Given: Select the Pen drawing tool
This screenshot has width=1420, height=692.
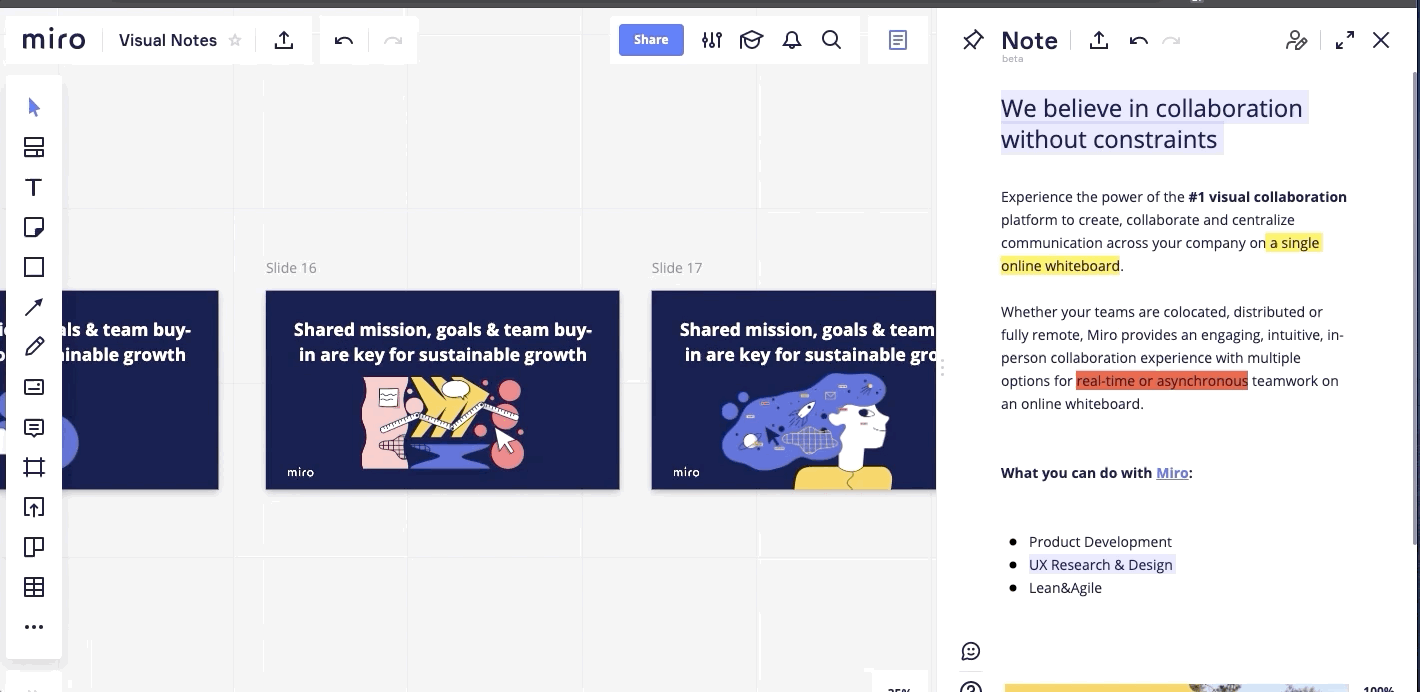Looking at the screenshot, I should click(34, 347).
